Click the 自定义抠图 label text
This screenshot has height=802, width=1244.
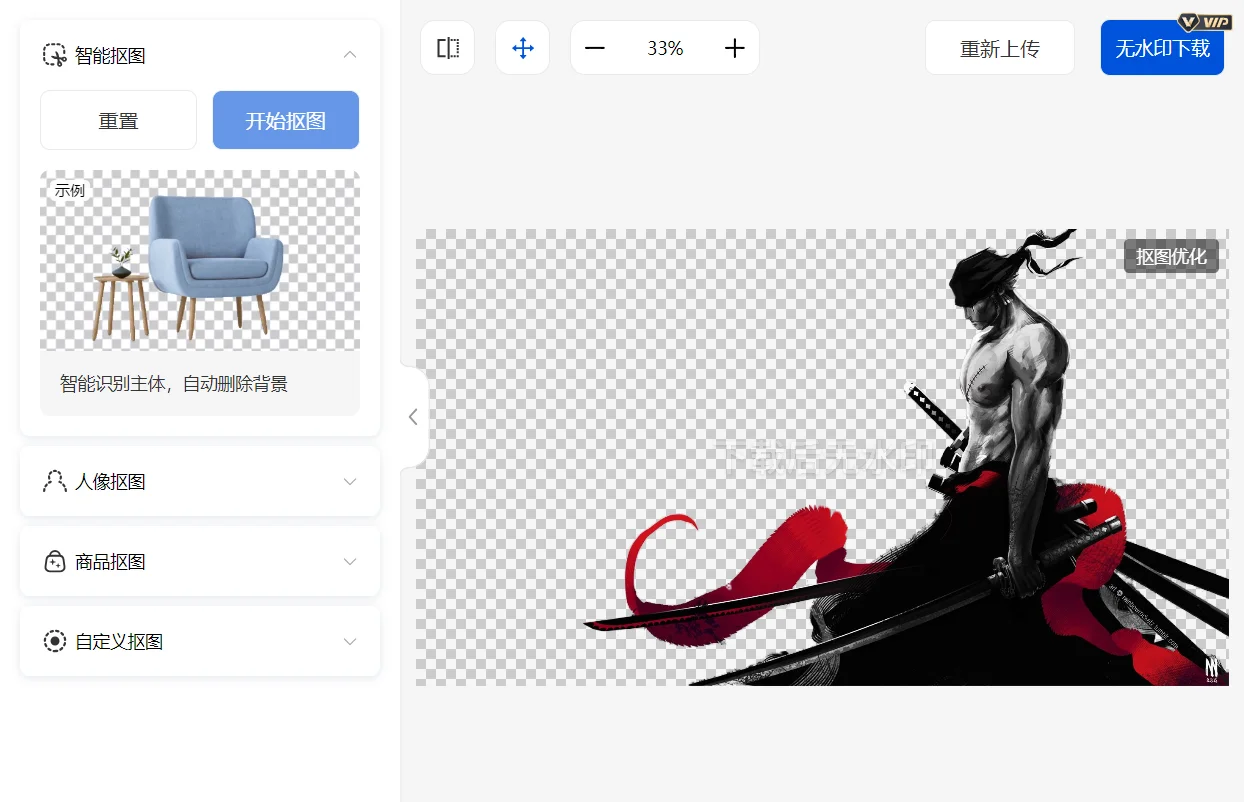point(119,642)
